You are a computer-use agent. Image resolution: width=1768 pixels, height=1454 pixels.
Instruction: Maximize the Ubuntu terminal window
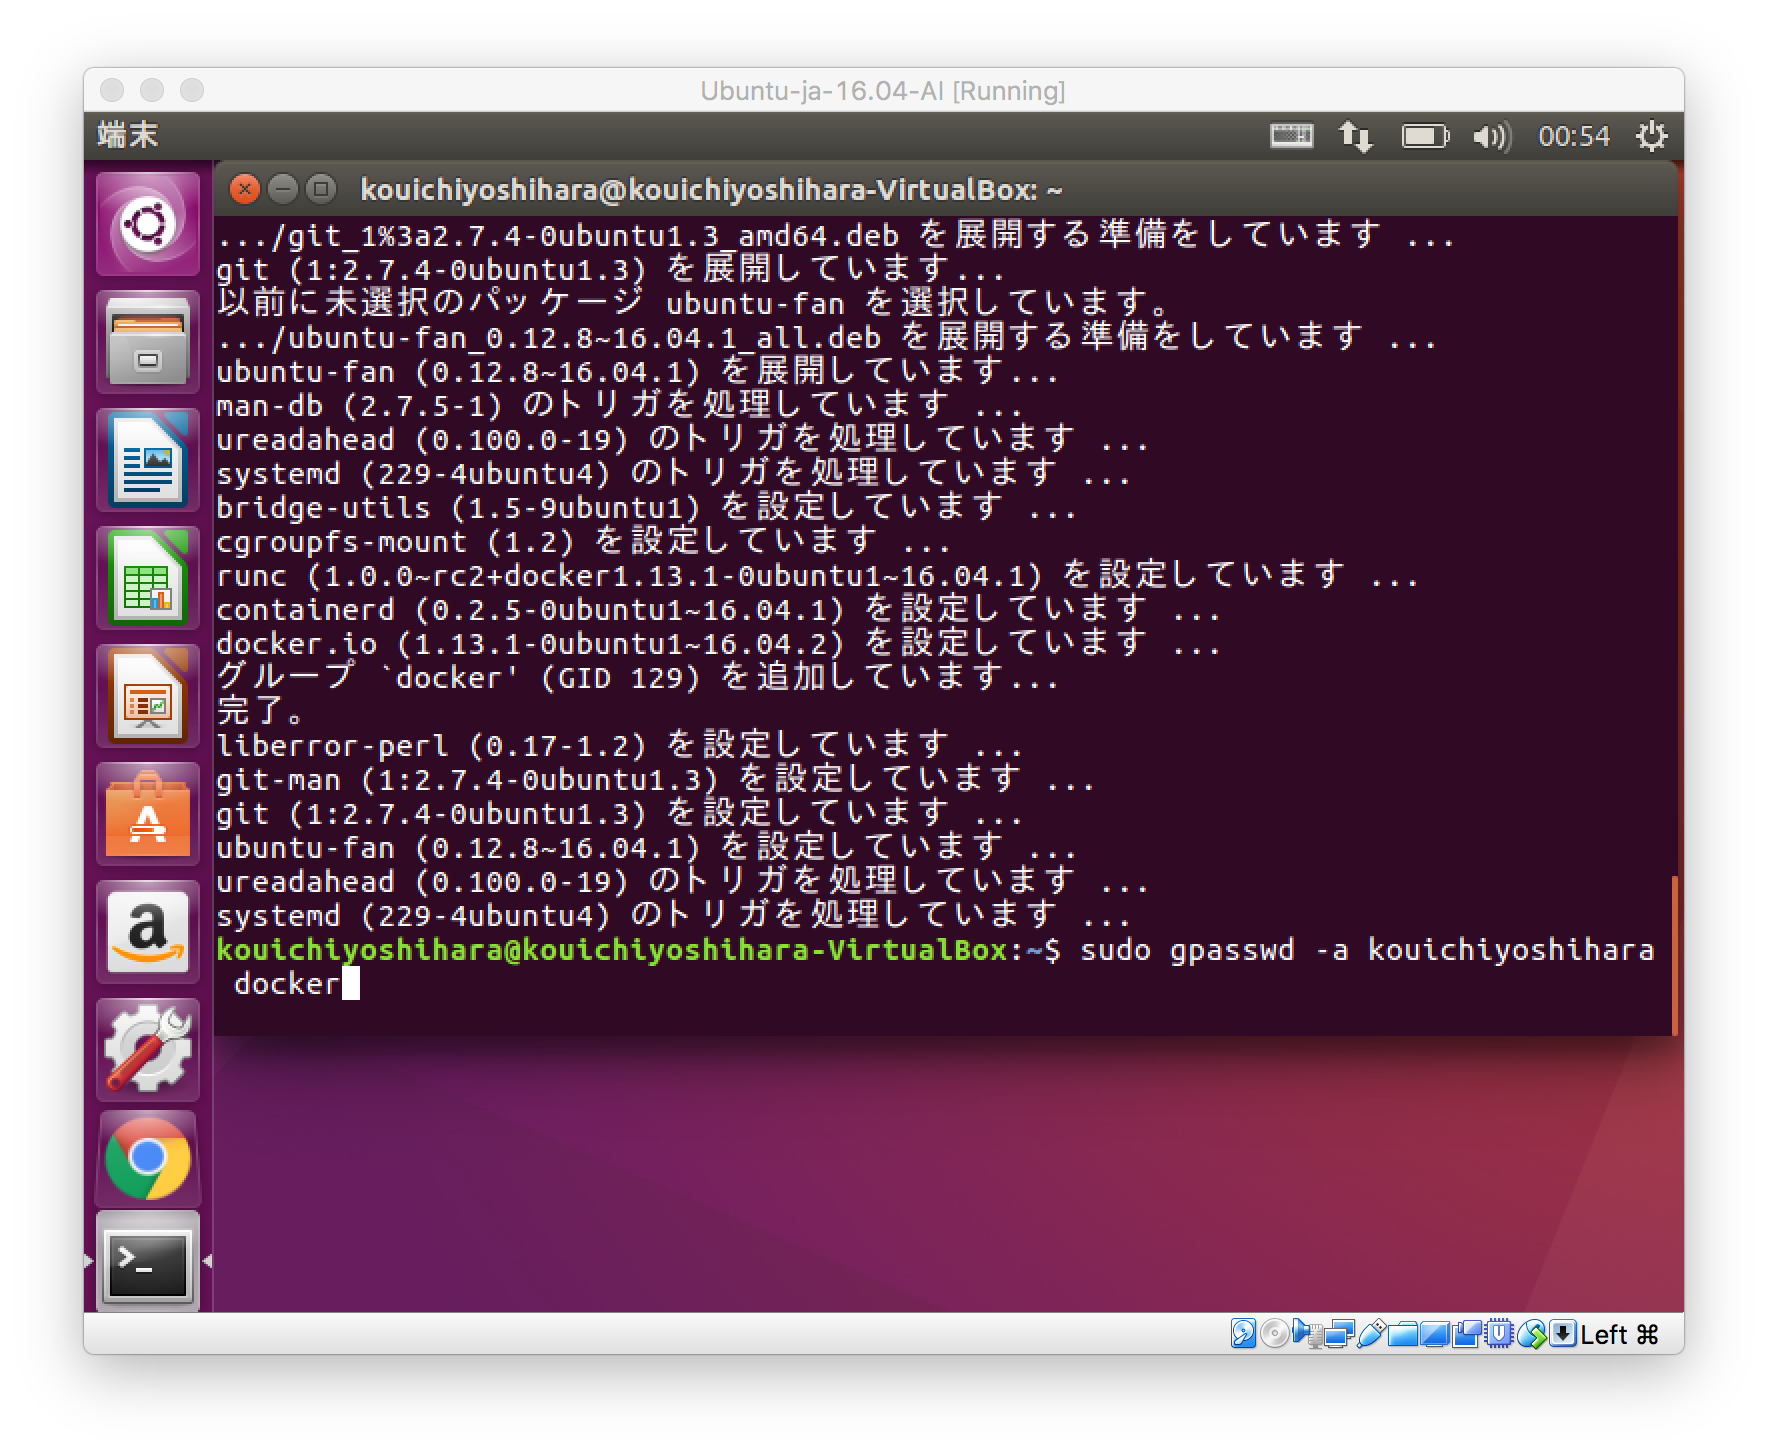pos(321,189)
